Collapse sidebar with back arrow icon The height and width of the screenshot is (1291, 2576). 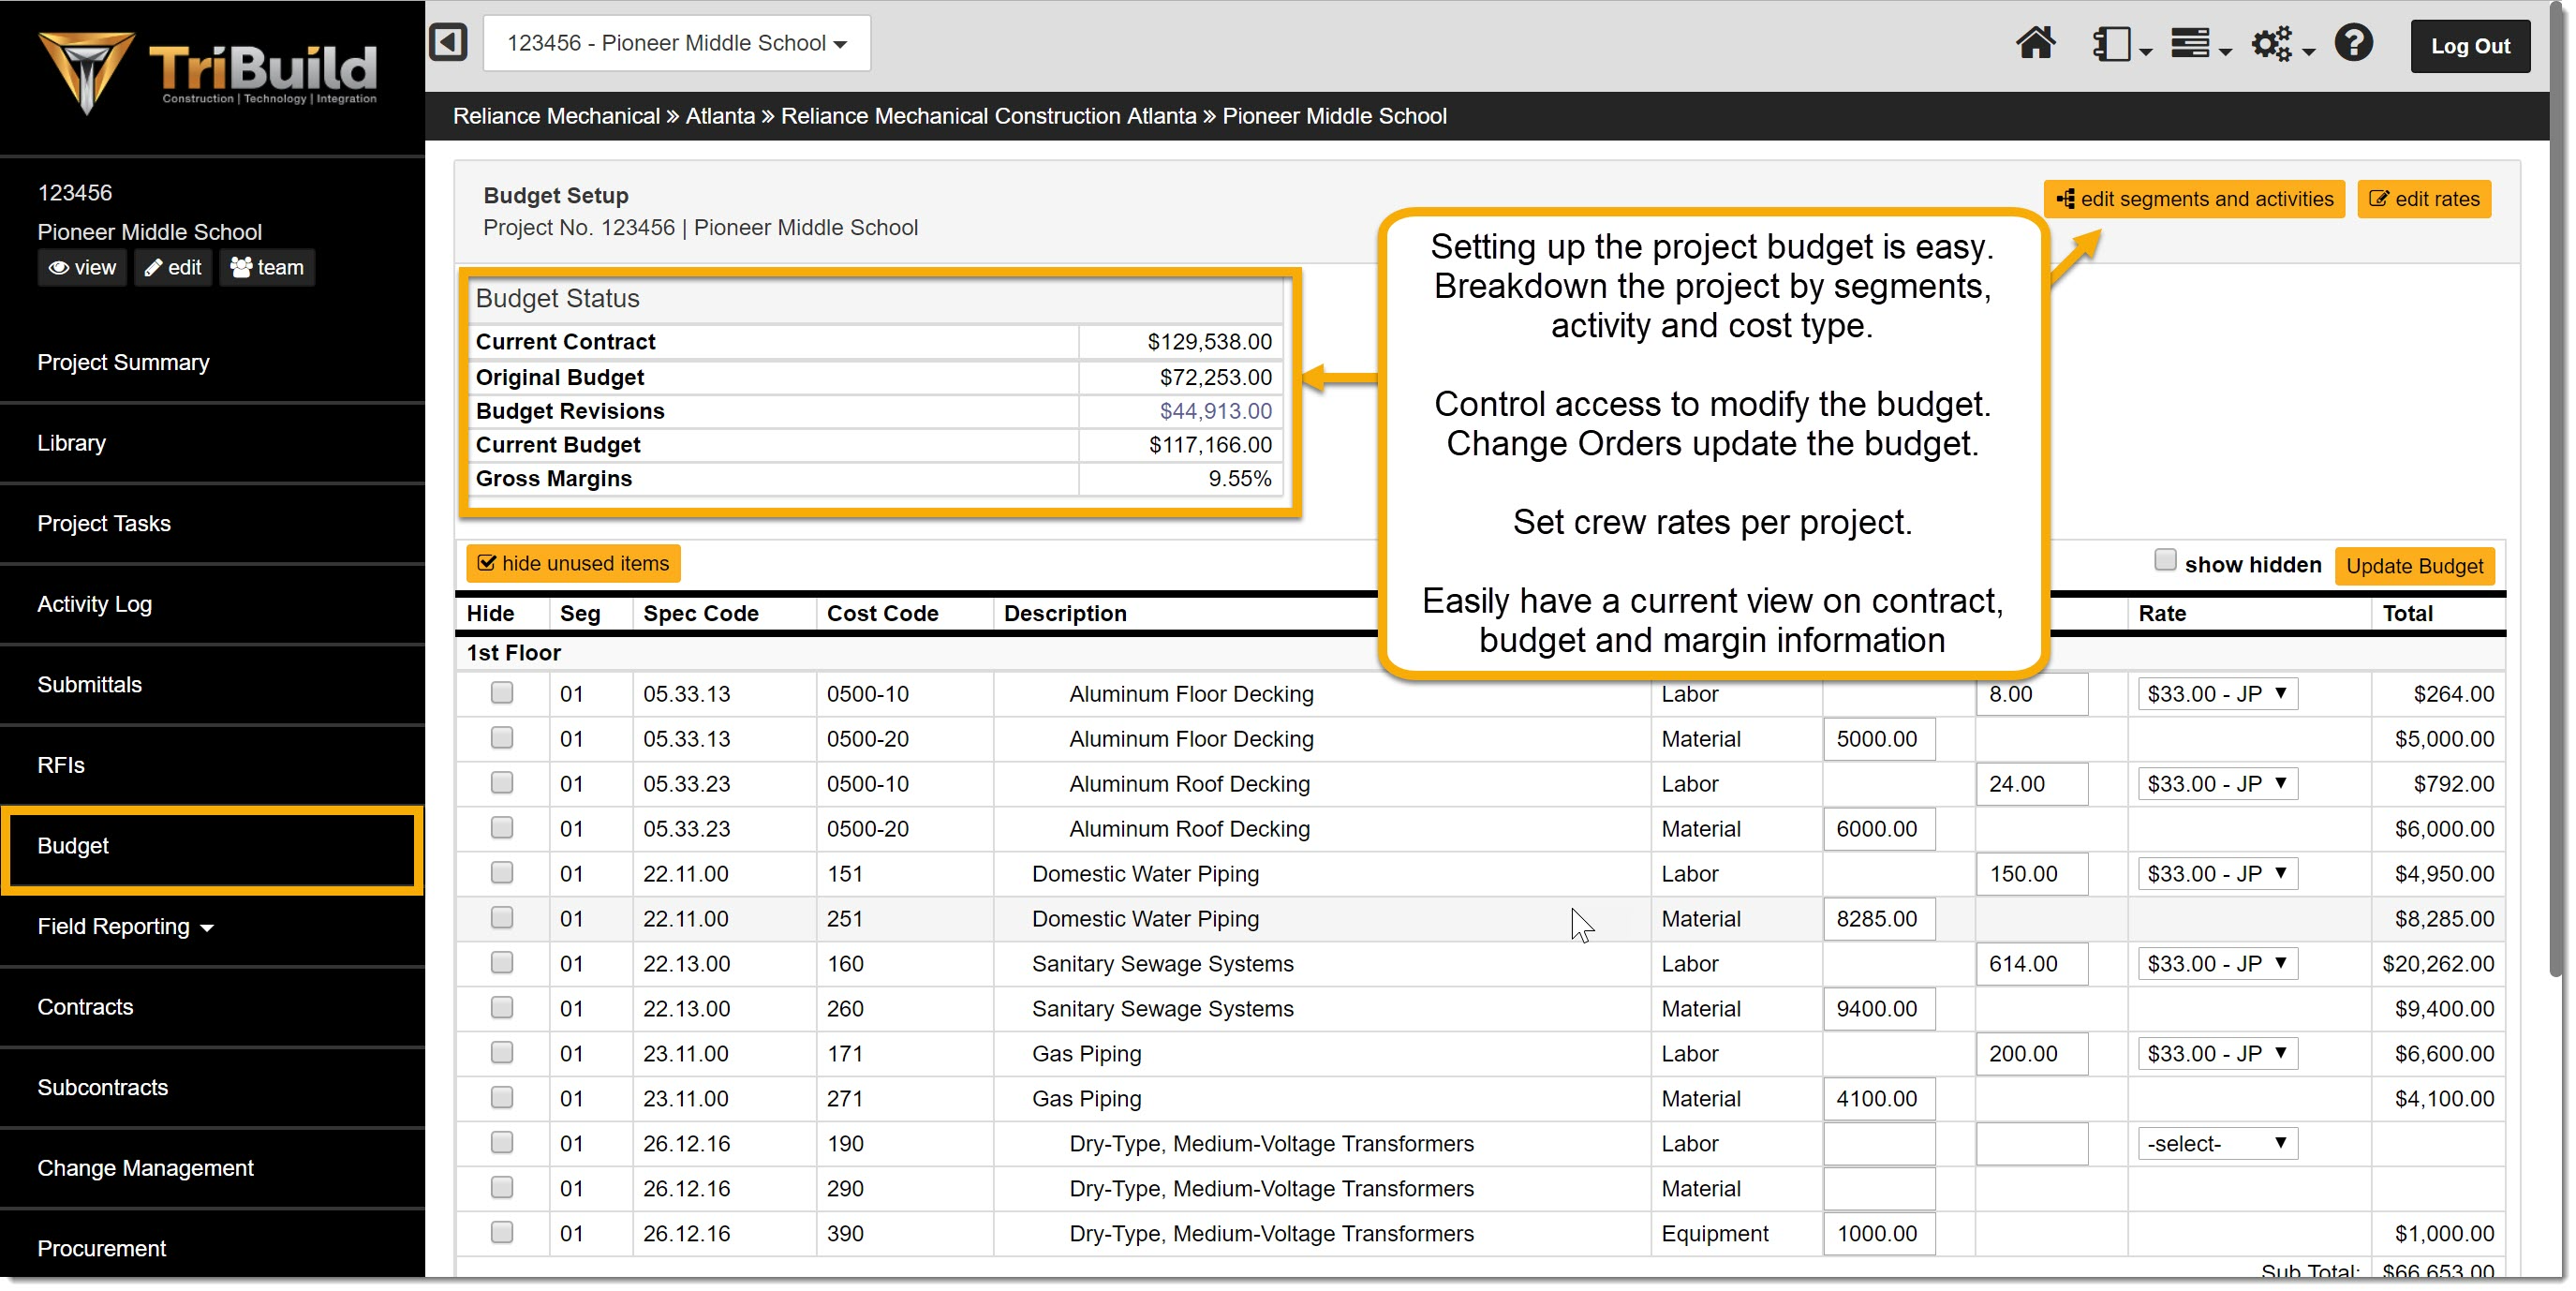tap(448, 42)
